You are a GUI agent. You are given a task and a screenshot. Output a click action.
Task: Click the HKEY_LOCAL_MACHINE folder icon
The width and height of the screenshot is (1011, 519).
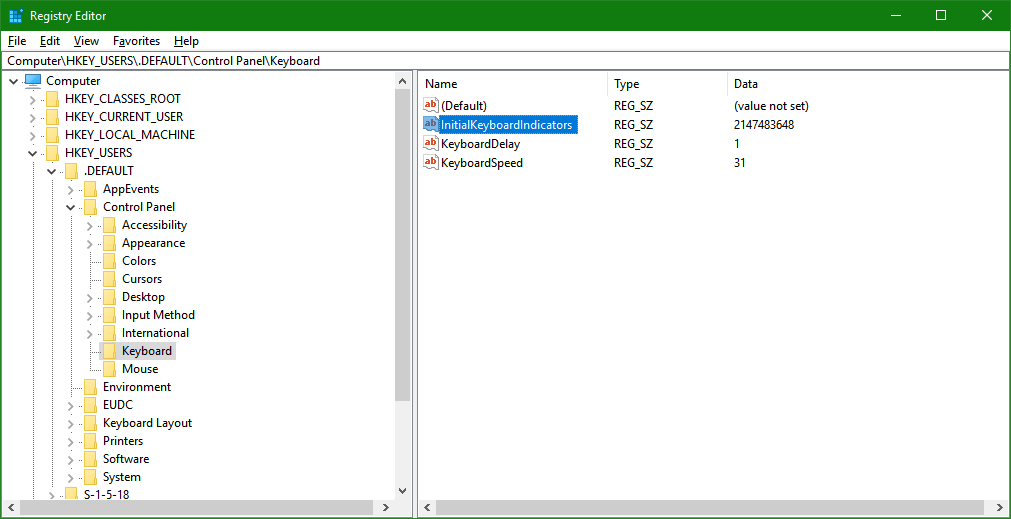(53, 135)
